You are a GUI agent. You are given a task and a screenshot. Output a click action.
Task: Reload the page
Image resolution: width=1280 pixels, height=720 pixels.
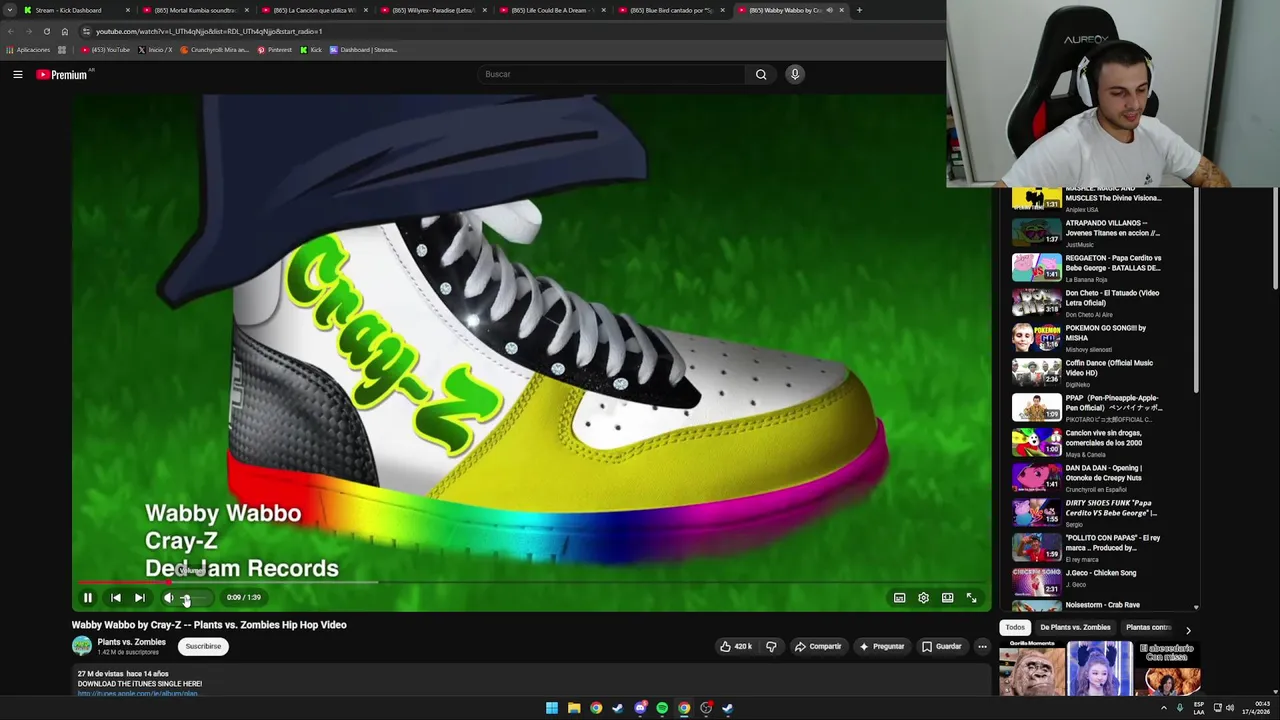[46, 31]
